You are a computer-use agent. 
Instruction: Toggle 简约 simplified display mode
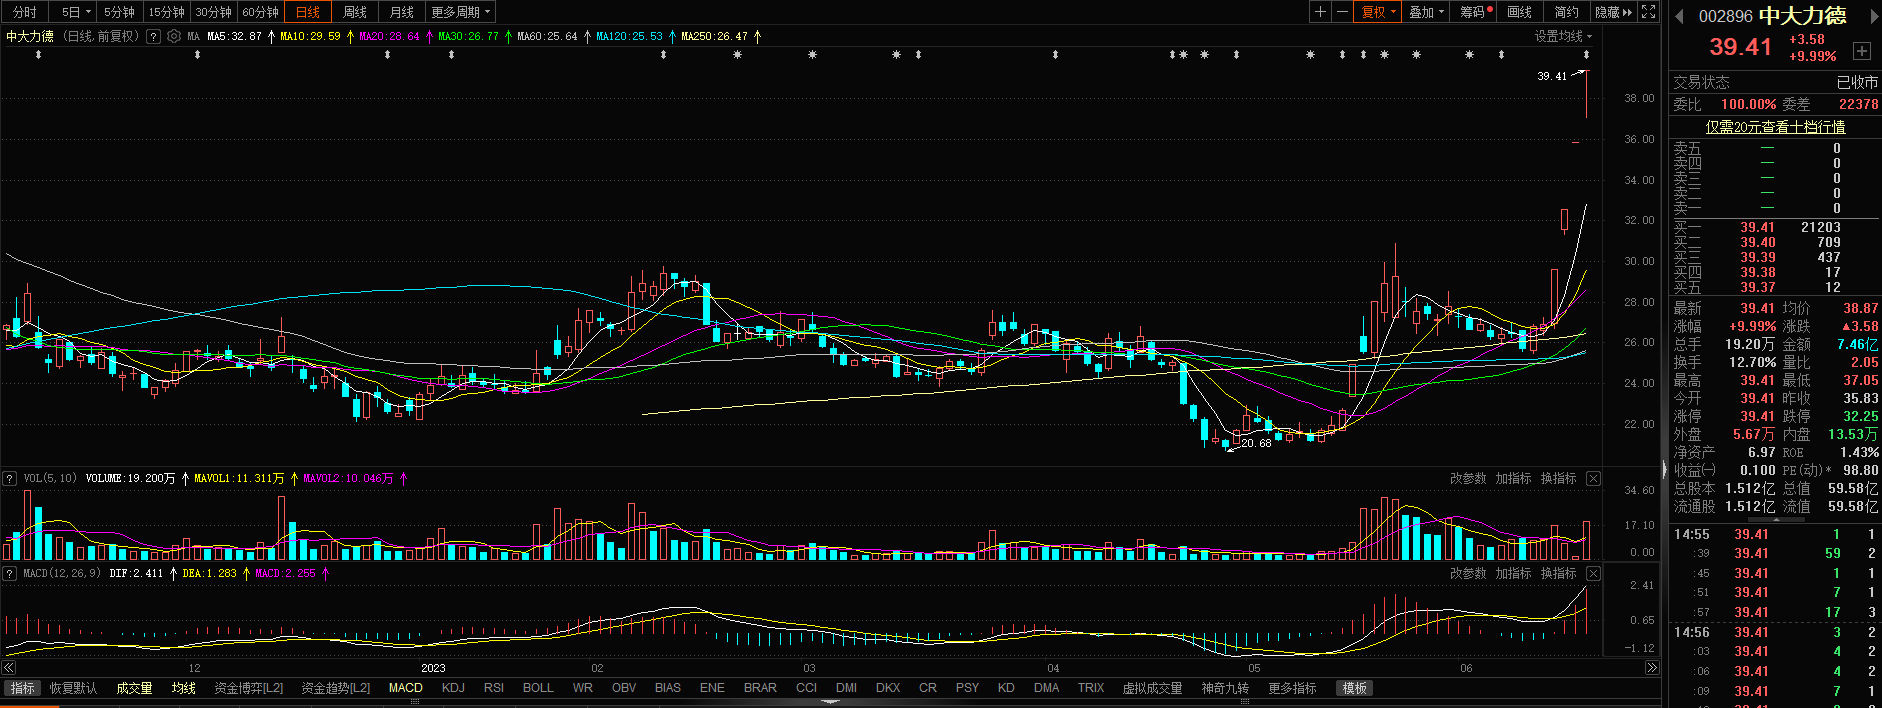1566,12
